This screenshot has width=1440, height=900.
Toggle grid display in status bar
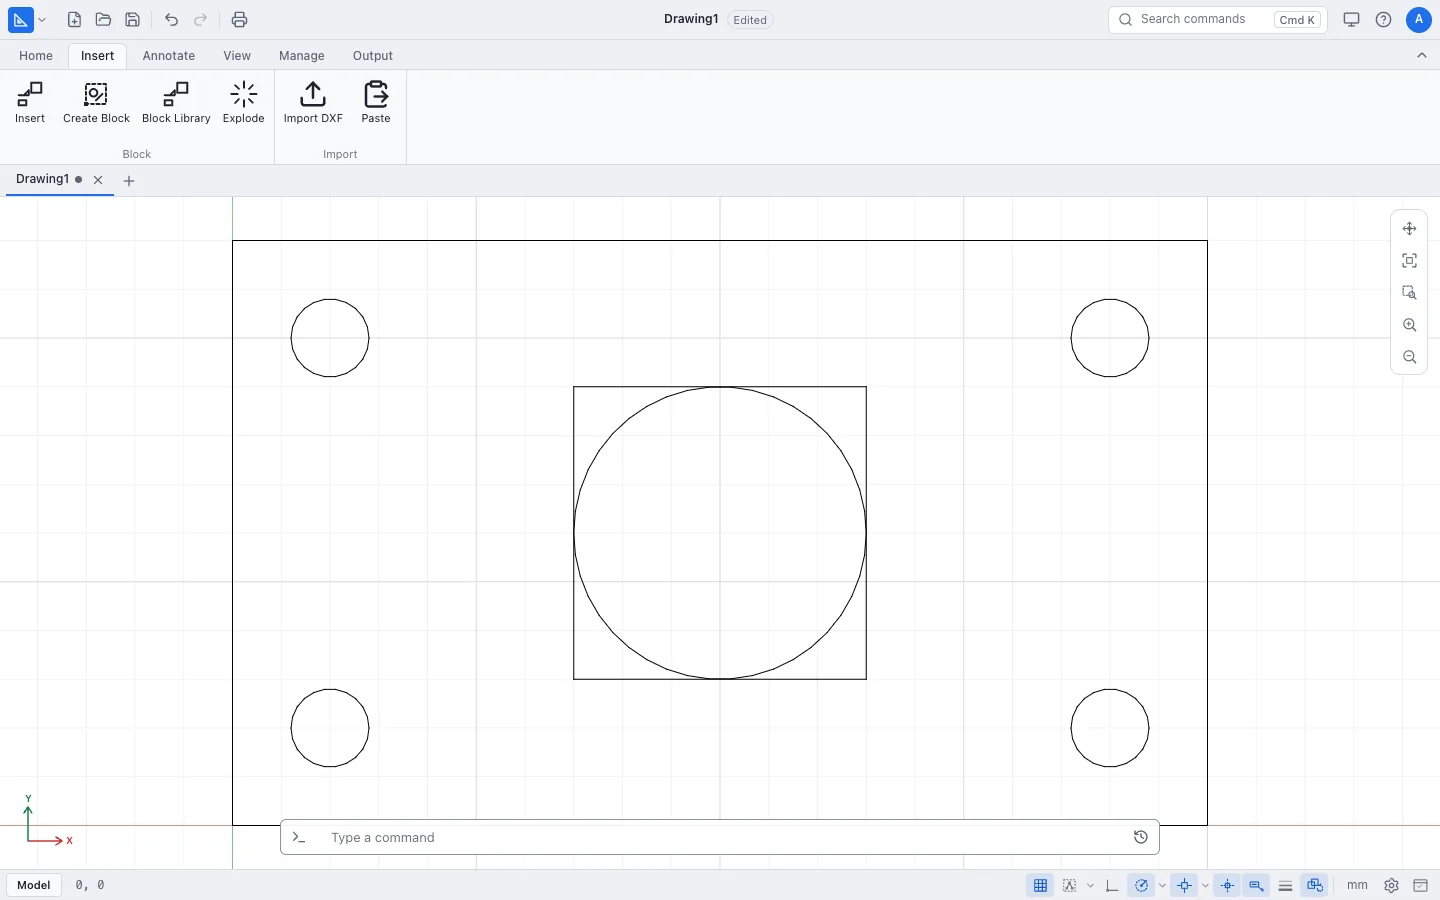(1040, 885)
